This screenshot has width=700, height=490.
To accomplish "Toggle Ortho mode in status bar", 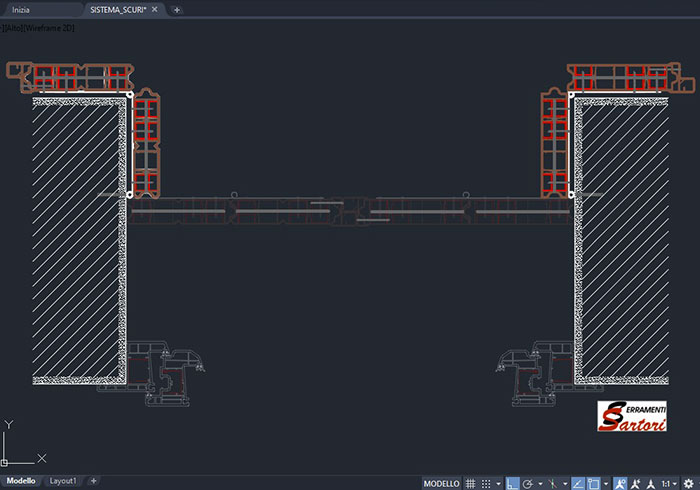I will point(511,483).
